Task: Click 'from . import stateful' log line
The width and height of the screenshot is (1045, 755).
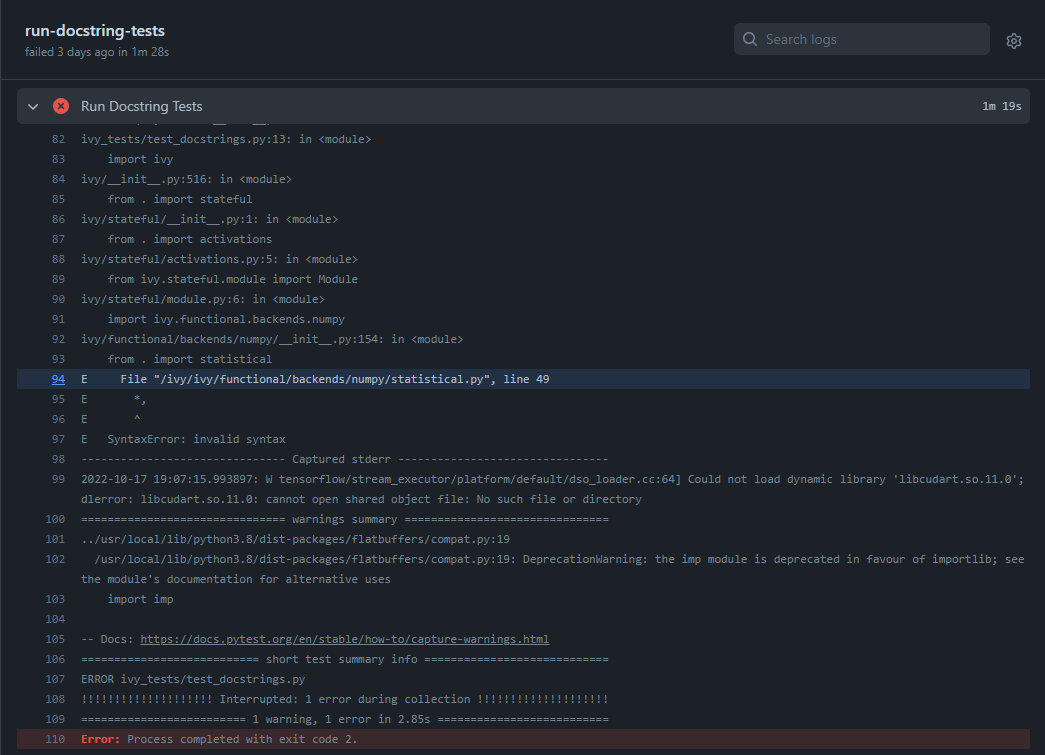Action: point(179,199)
